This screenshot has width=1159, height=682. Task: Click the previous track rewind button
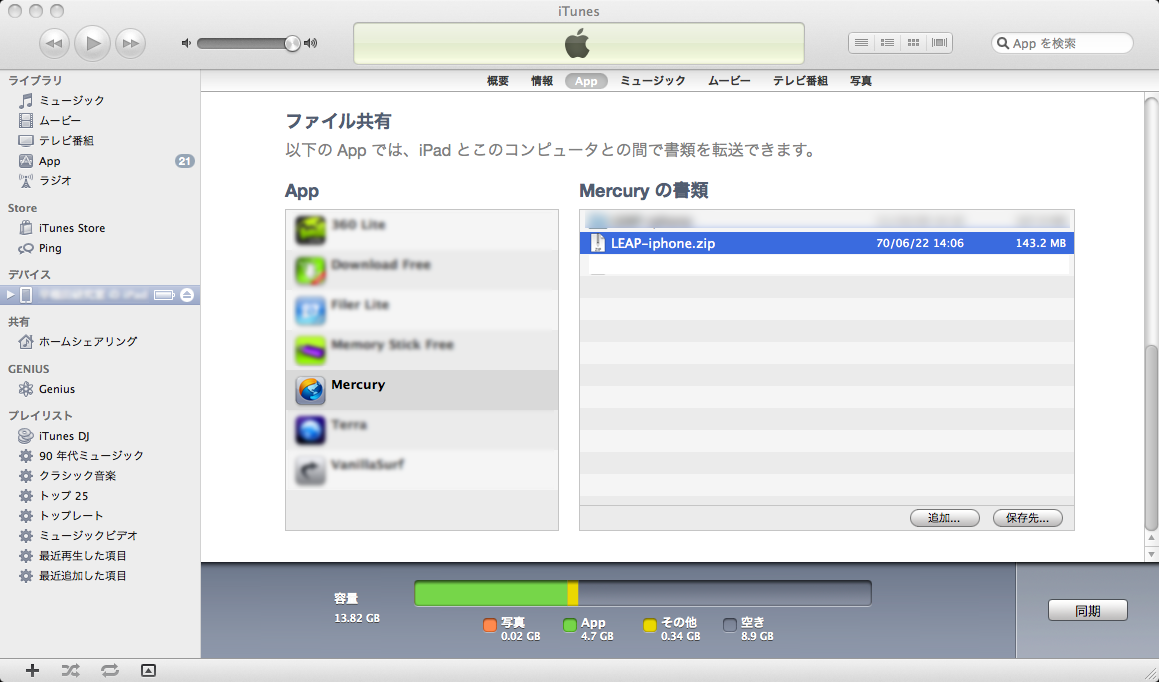click(54, 44)
